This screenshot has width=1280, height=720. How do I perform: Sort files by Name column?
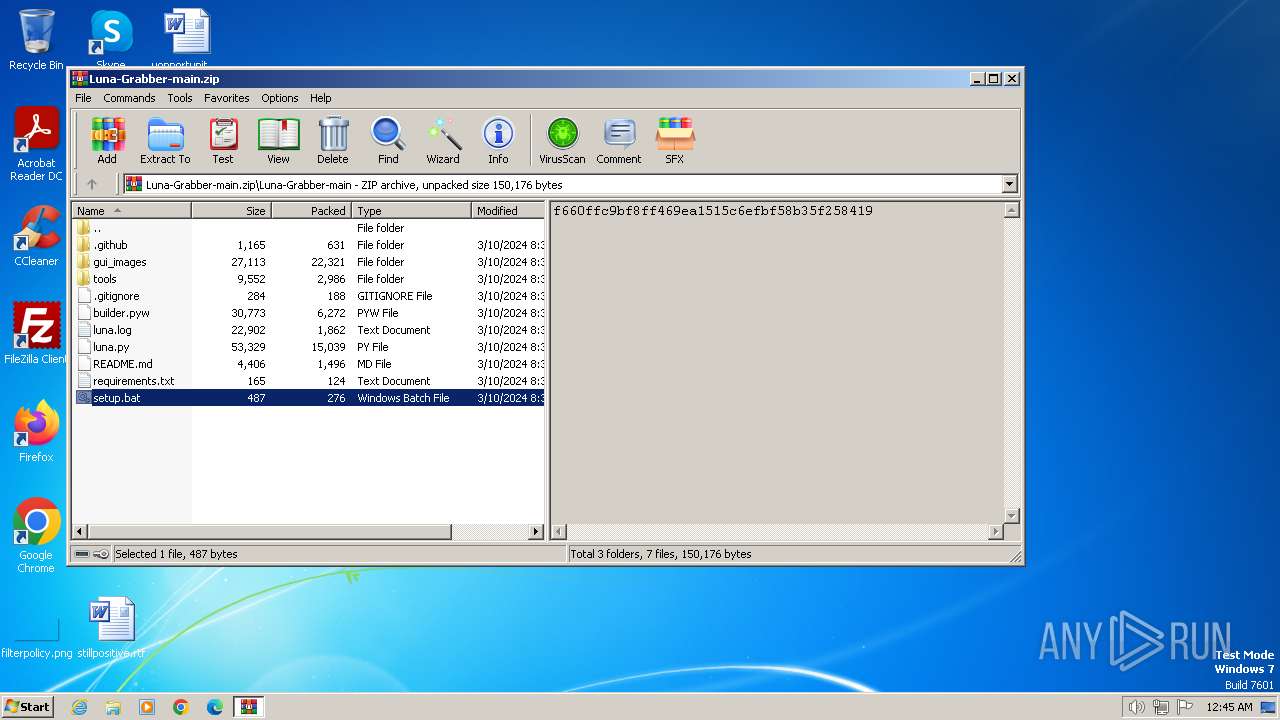pyautogui.click(x=131, y=211)
